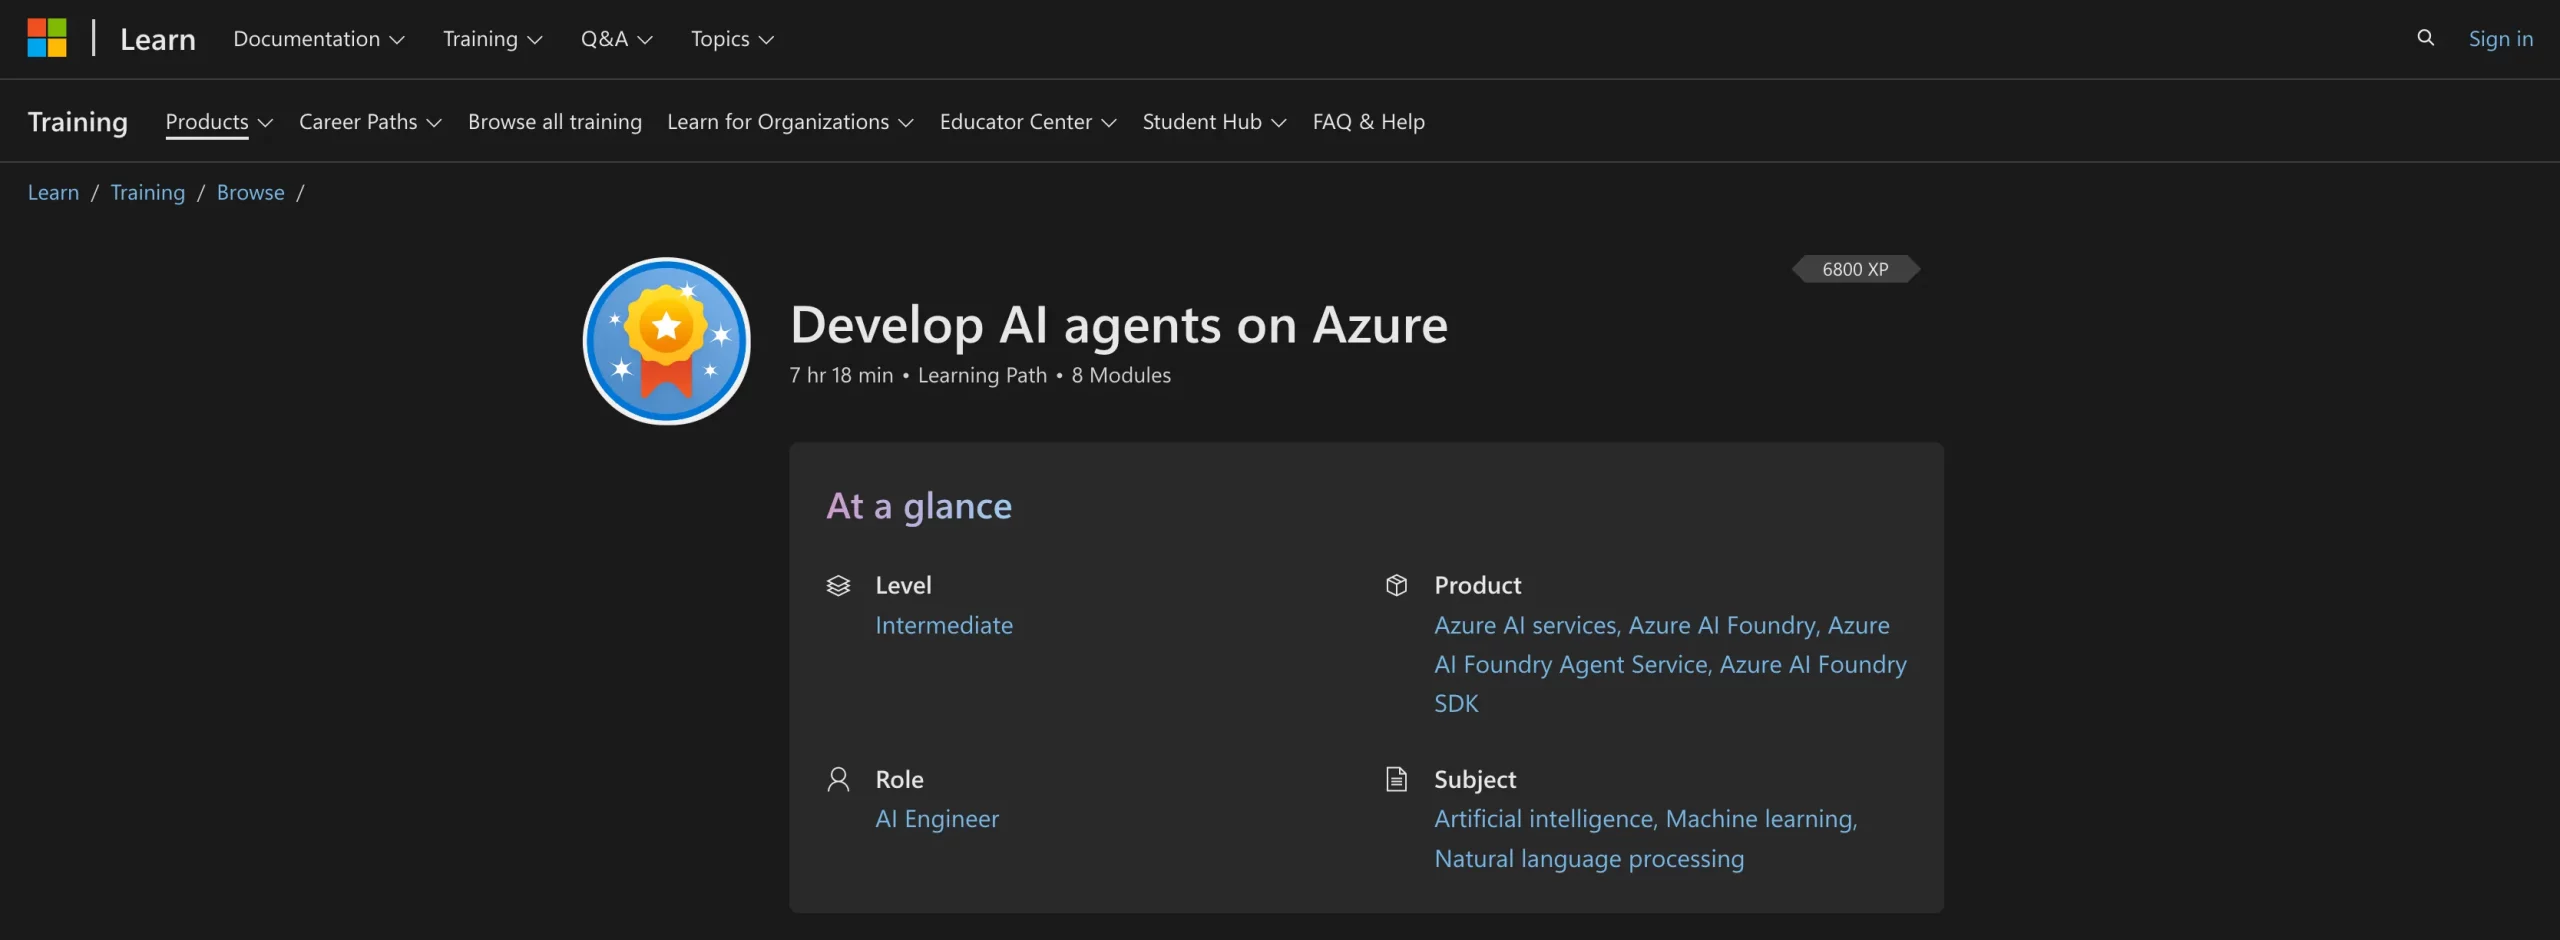Viewport: 2560px width, 940px height.
Task: Open the Products menu in Training bar
Action: (218, 122)
